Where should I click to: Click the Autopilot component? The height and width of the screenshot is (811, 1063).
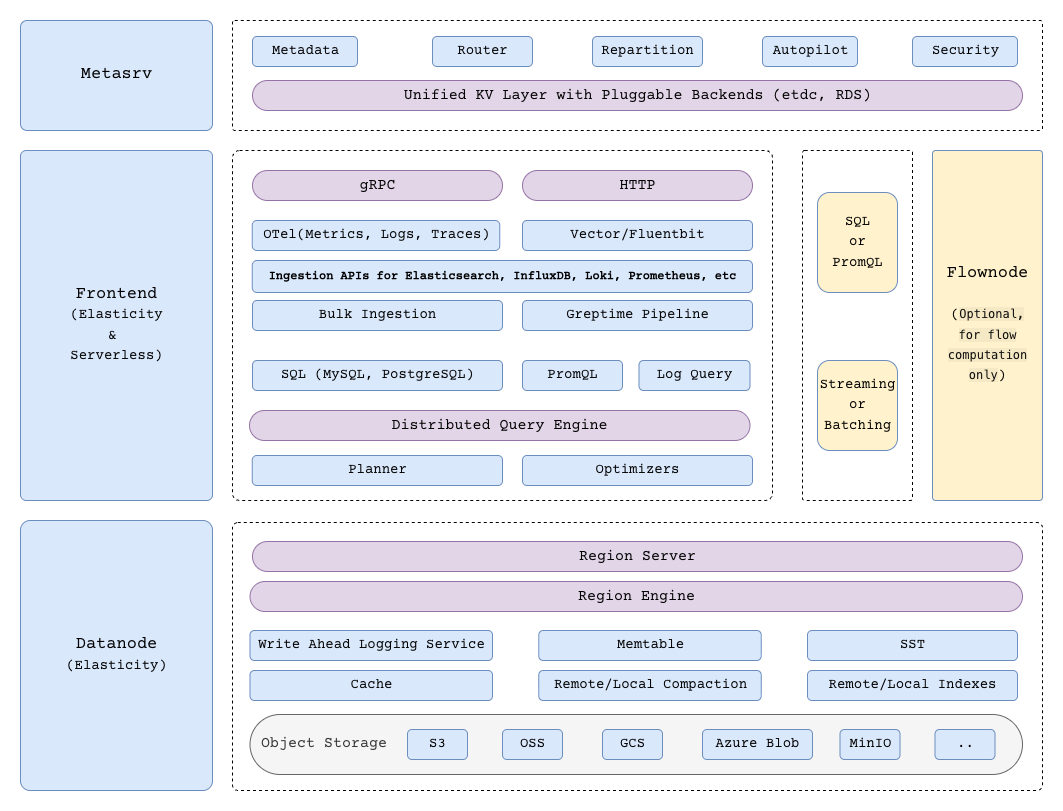[810, 51]
